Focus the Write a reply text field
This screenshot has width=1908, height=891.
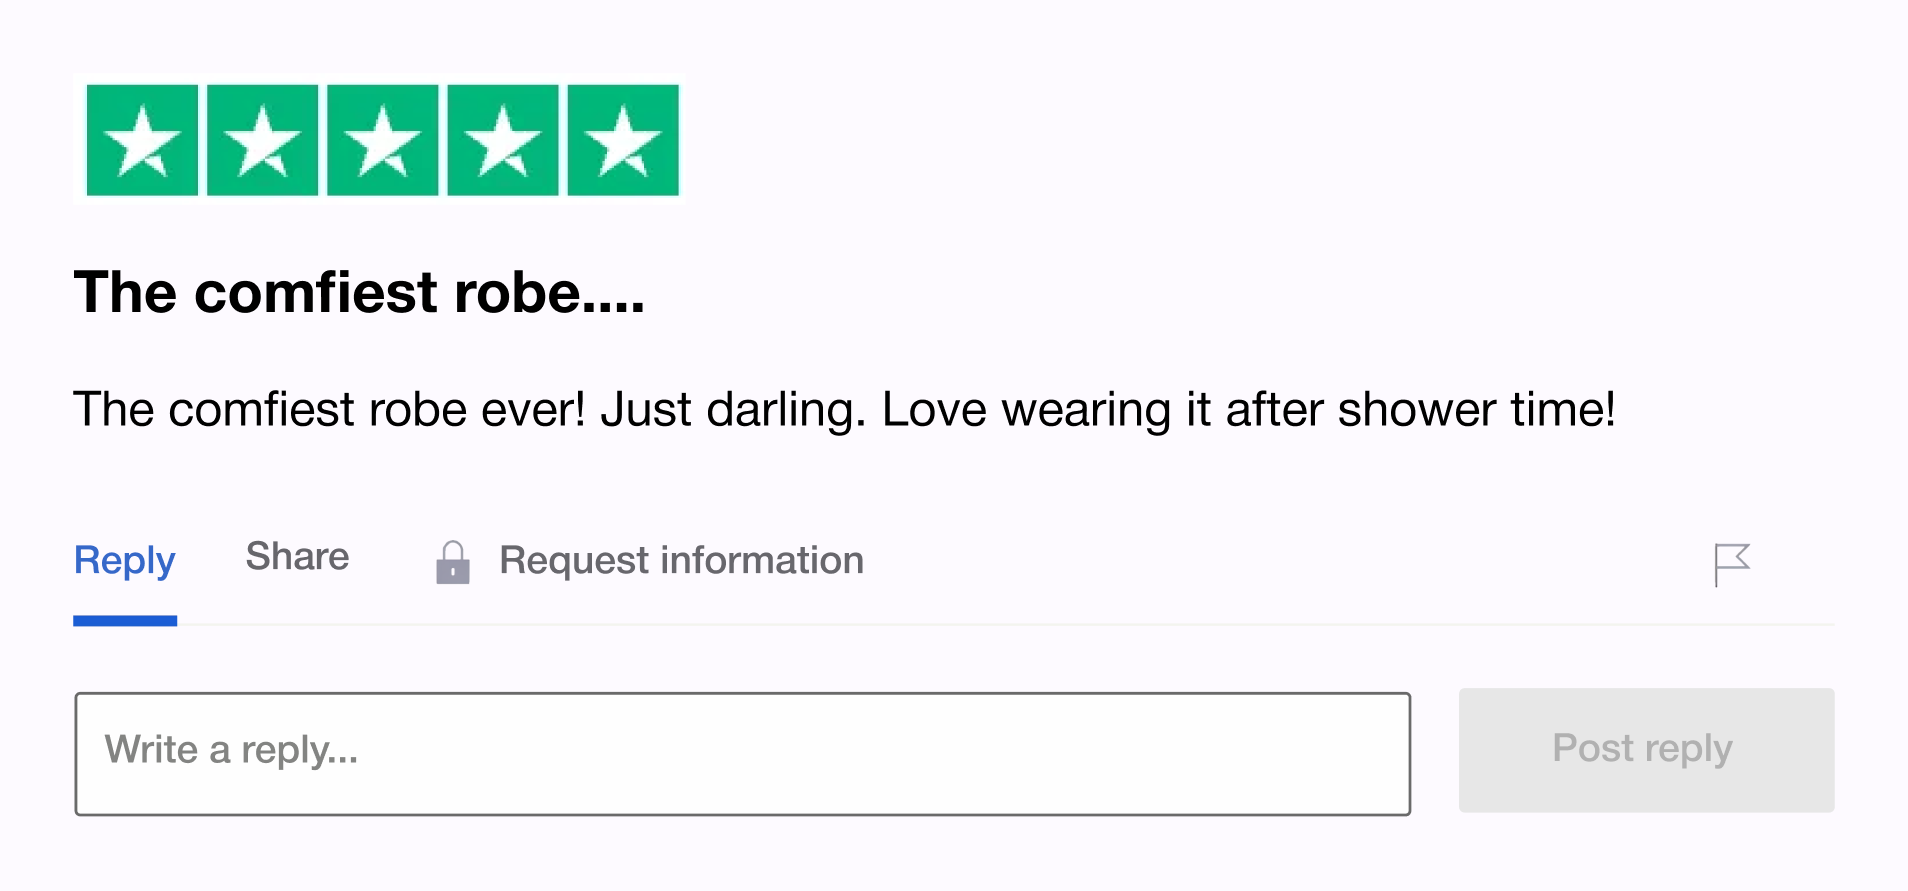pos(742,754)
